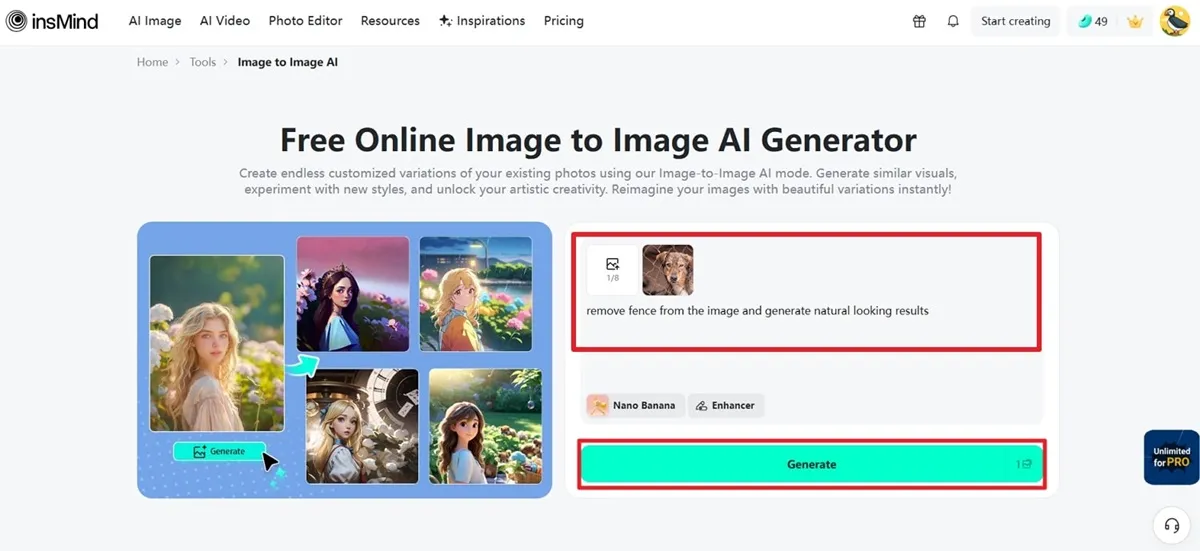Go to the Home breadcrumb
Image resolution: width=1200 pixels, height=551 pixels.
(x=152, y=62)
